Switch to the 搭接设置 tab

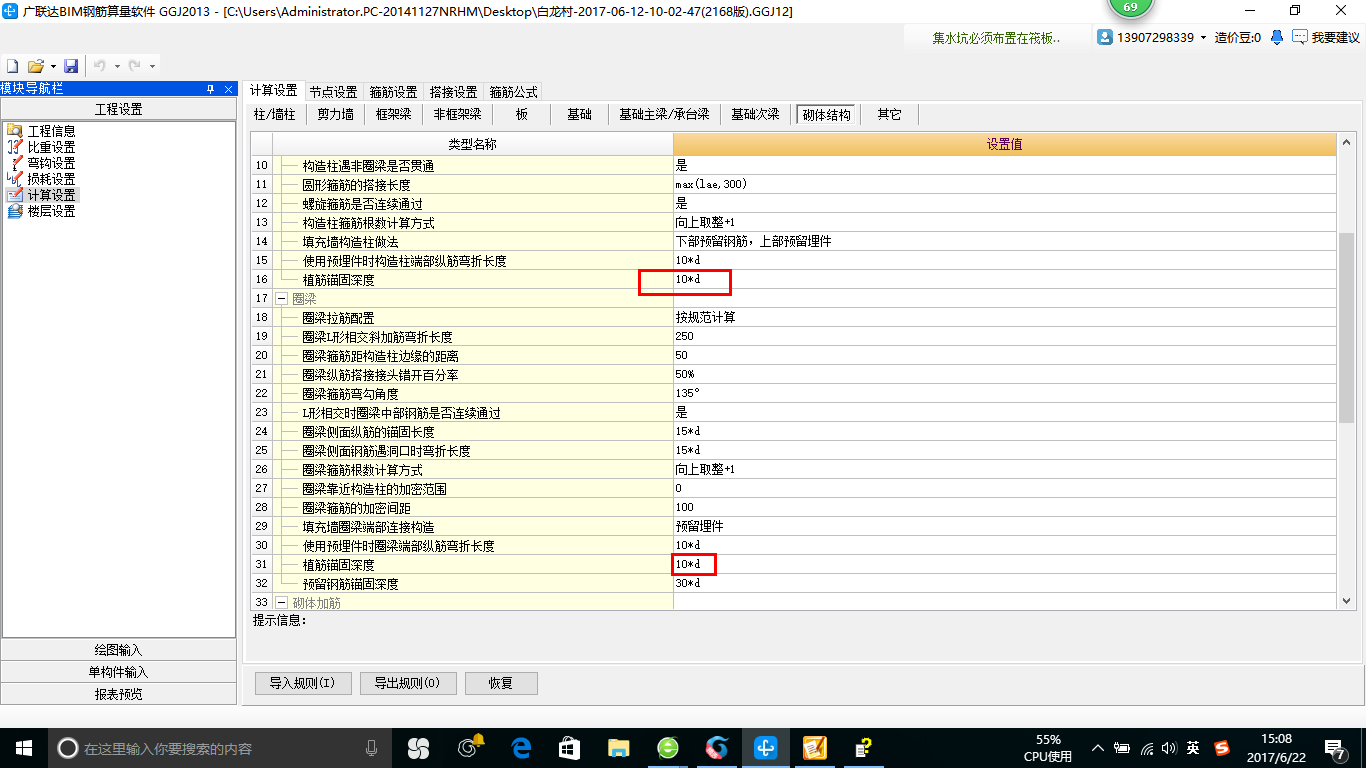tap(453, 92)
